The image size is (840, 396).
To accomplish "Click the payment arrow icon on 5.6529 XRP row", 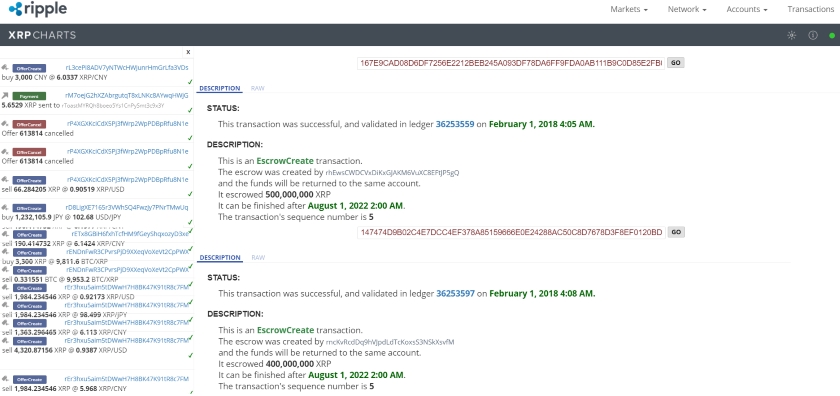I will pos(5,95).
